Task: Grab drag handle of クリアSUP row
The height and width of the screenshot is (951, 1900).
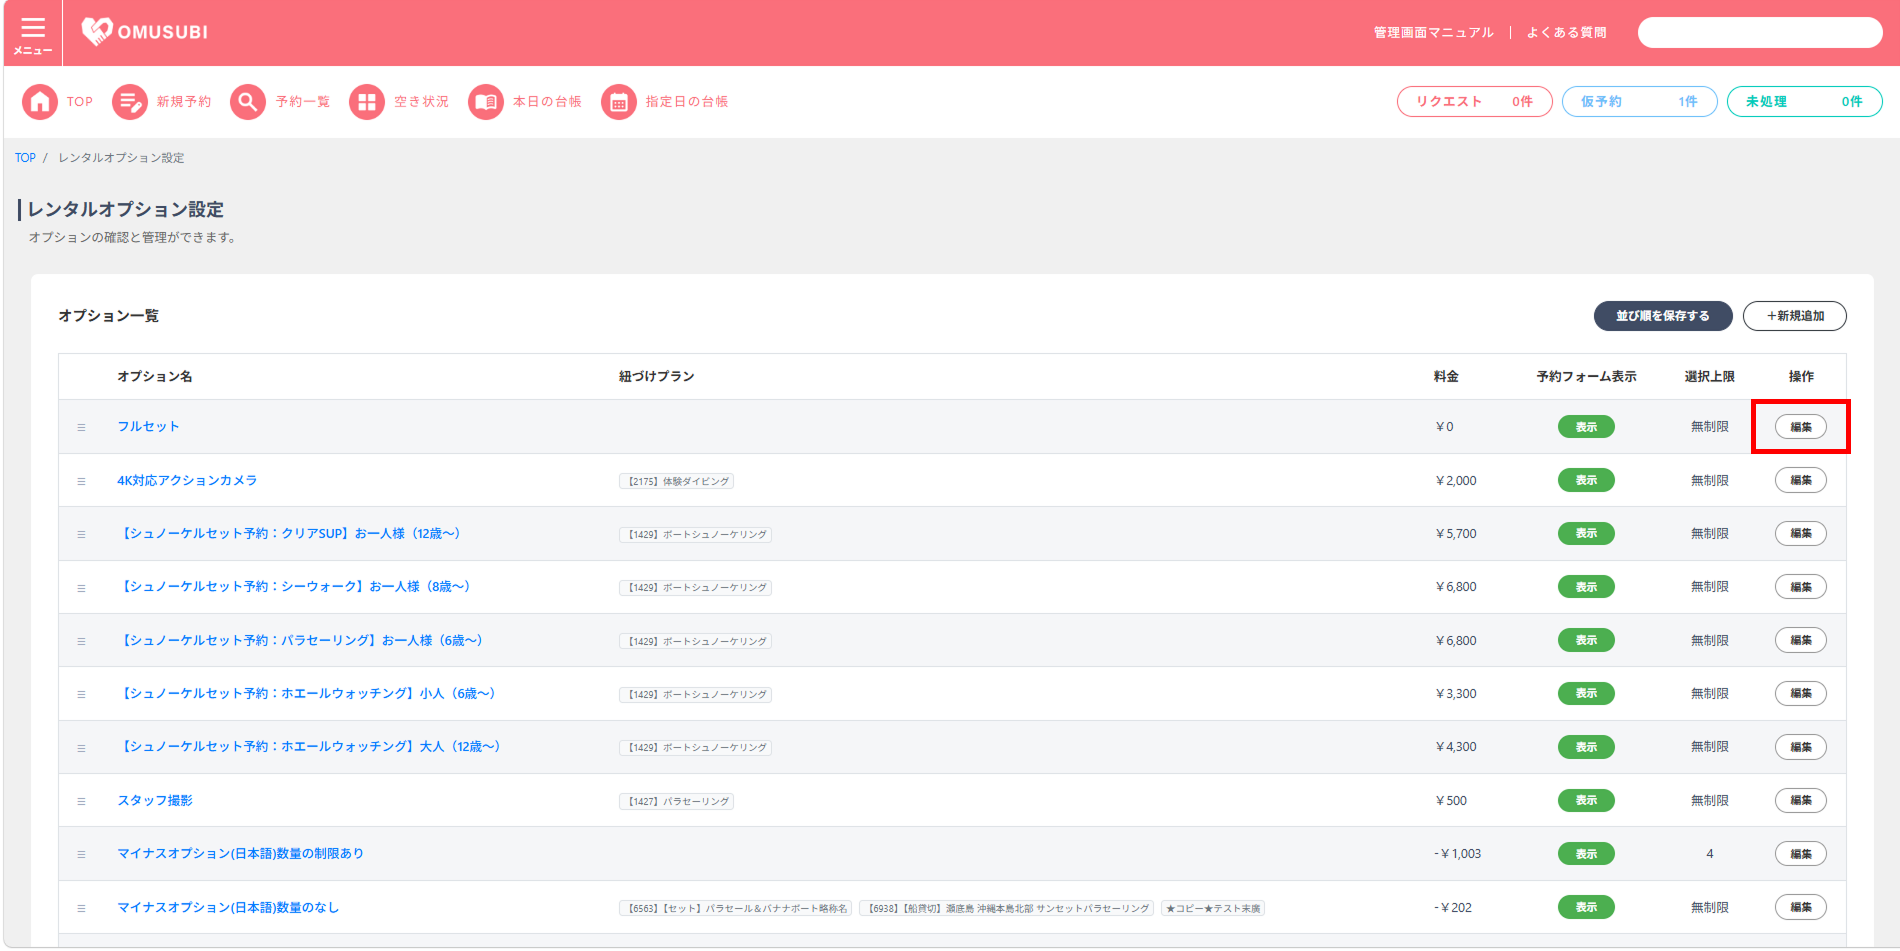Action: 81,534
